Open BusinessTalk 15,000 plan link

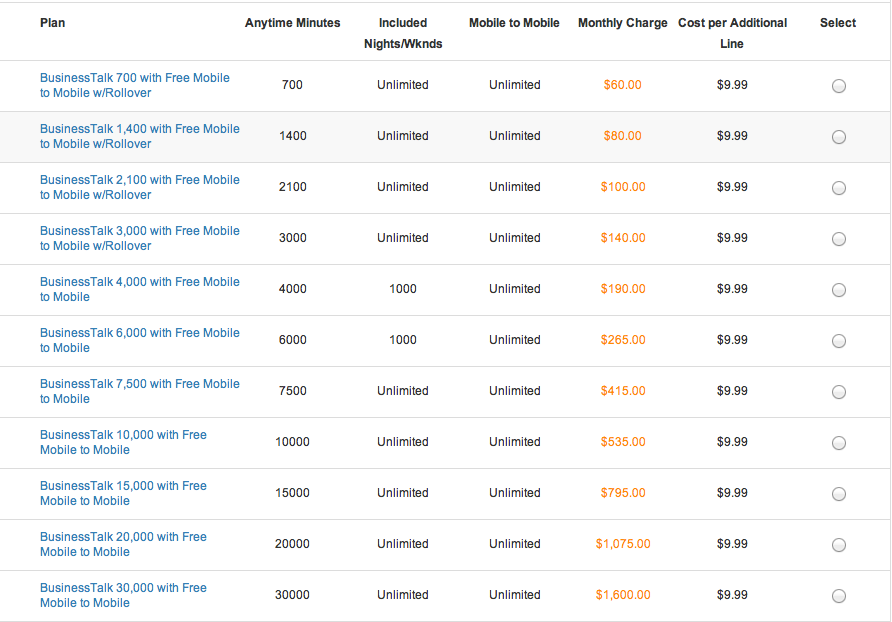click(x=123, y=493)
